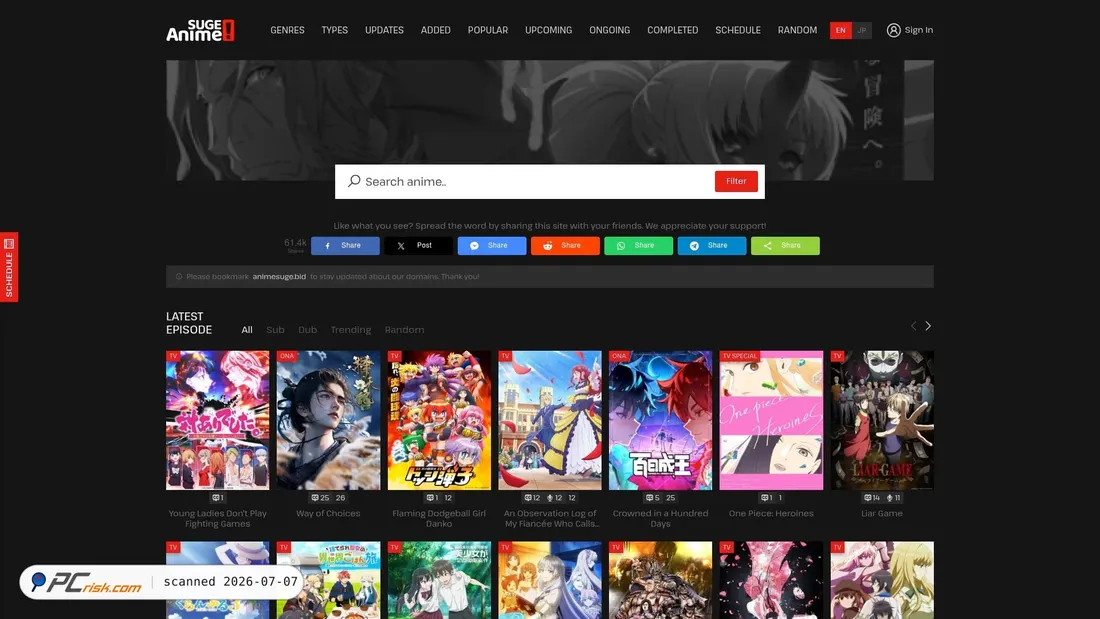Select the Dub latest-episode tab
The width and height of the screenshot is (1100, 619).
tap(307, 330)
